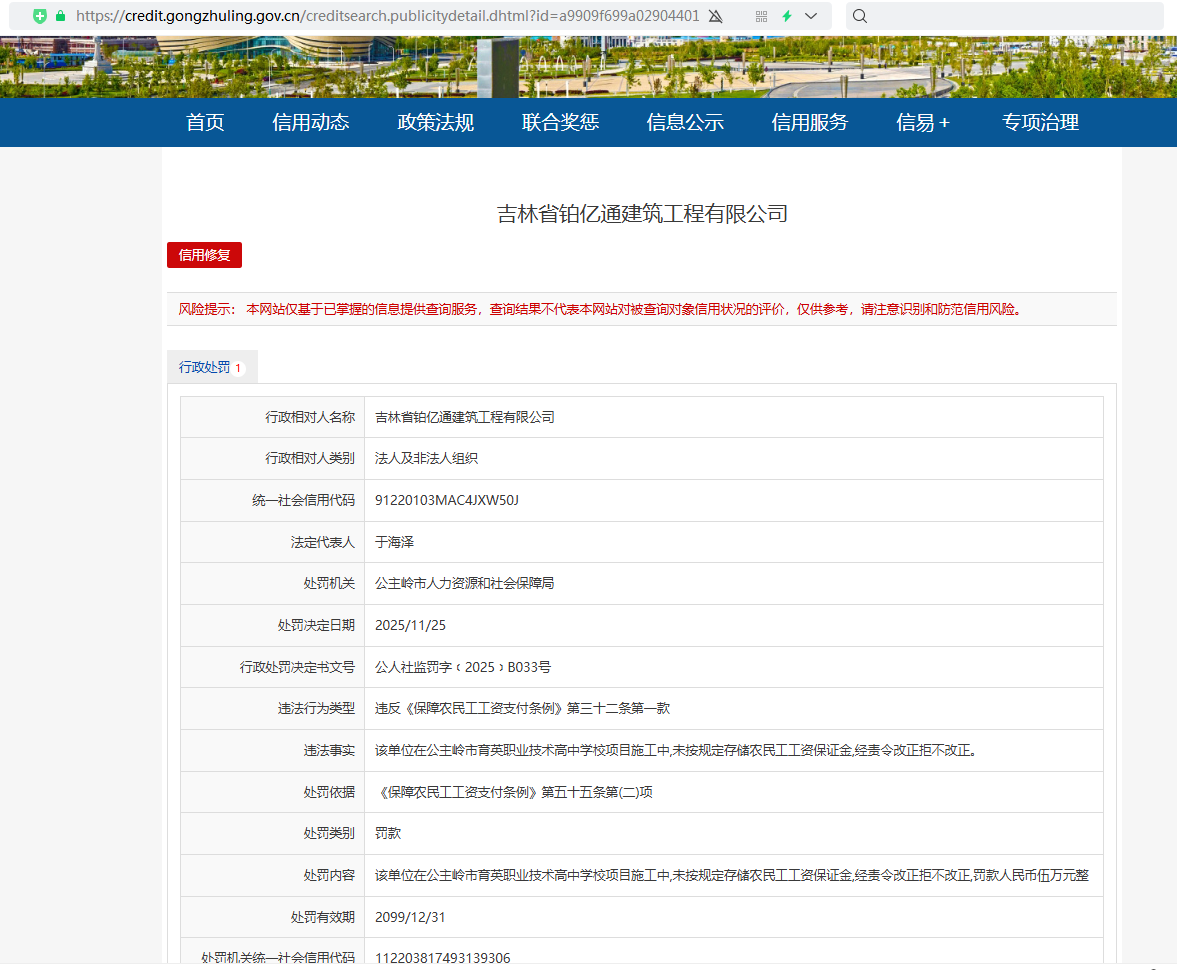Click the company name heading 吉林省铂亿通建筑工程有限公司
Screen dimensions: 1177x970
642,213
